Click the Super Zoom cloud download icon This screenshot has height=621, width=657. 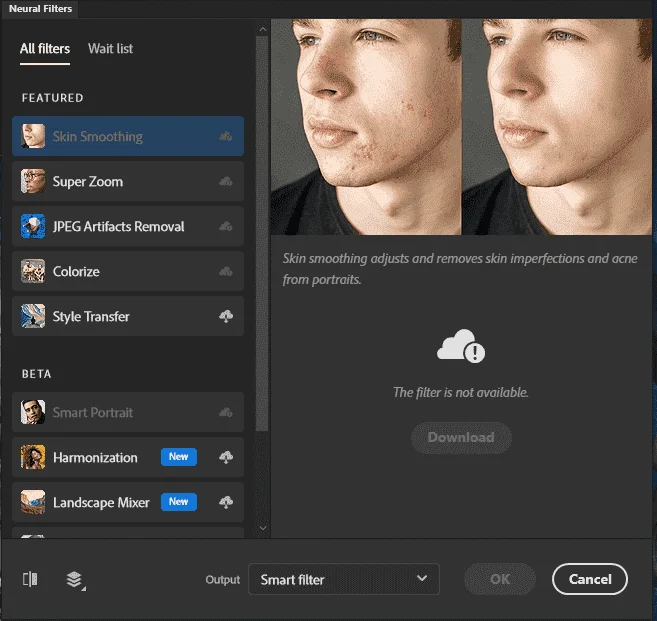pos(226,181)
